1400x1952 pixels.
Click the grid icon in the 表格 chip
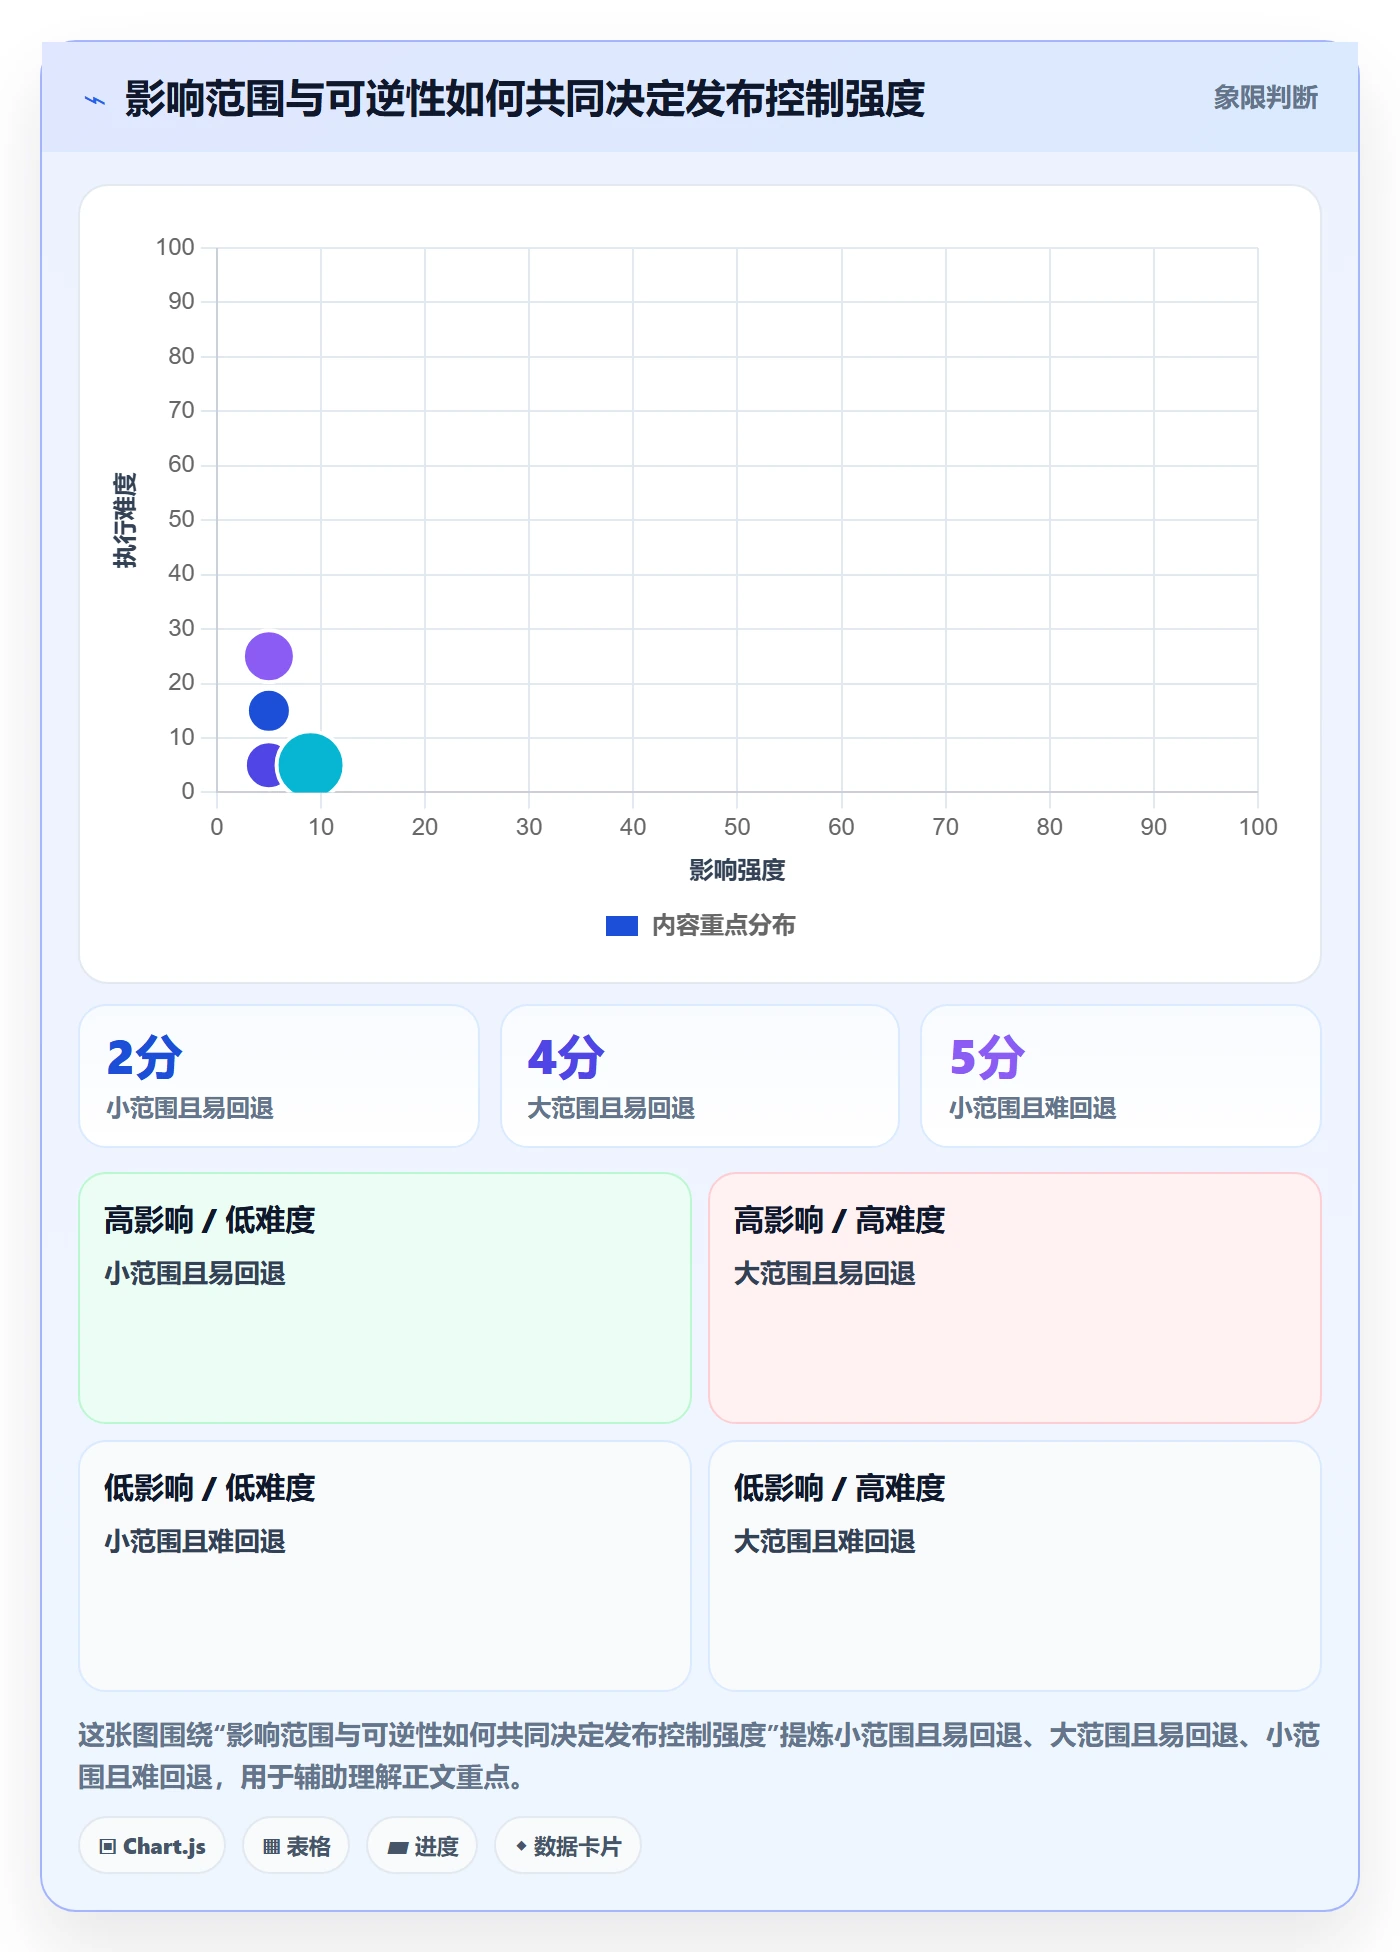pyautogui.click(x=271, y=1847)
